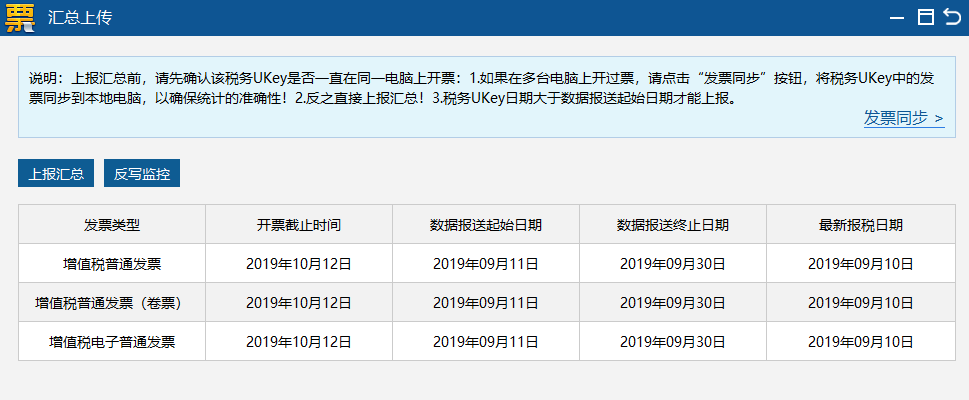The height and width of the screenshot is (400, 969).
Task: Click the 开票截止时间 column header
Action: tap(298, 225)
